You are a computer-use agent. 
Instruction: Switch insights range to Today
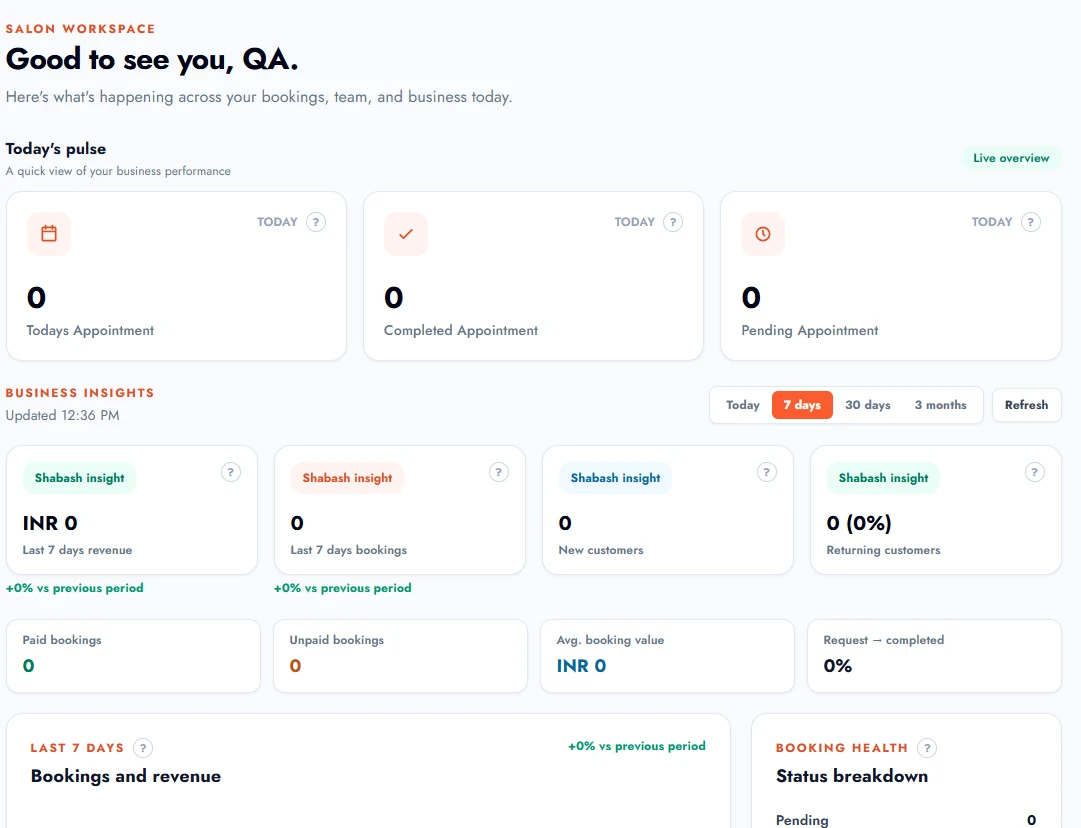click(742, 405)
